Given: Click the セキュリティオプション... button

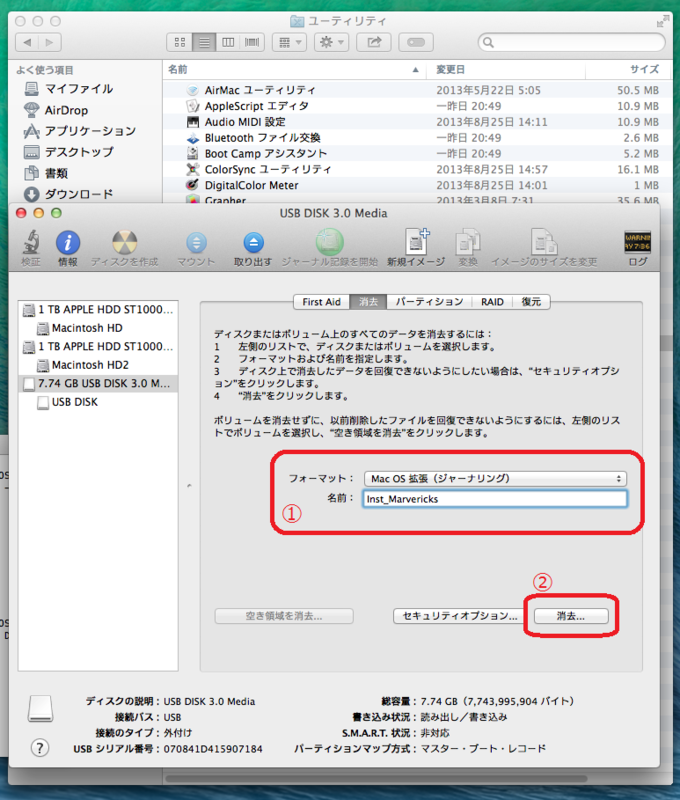Looking at the screenshot, I should coord(460,616).
